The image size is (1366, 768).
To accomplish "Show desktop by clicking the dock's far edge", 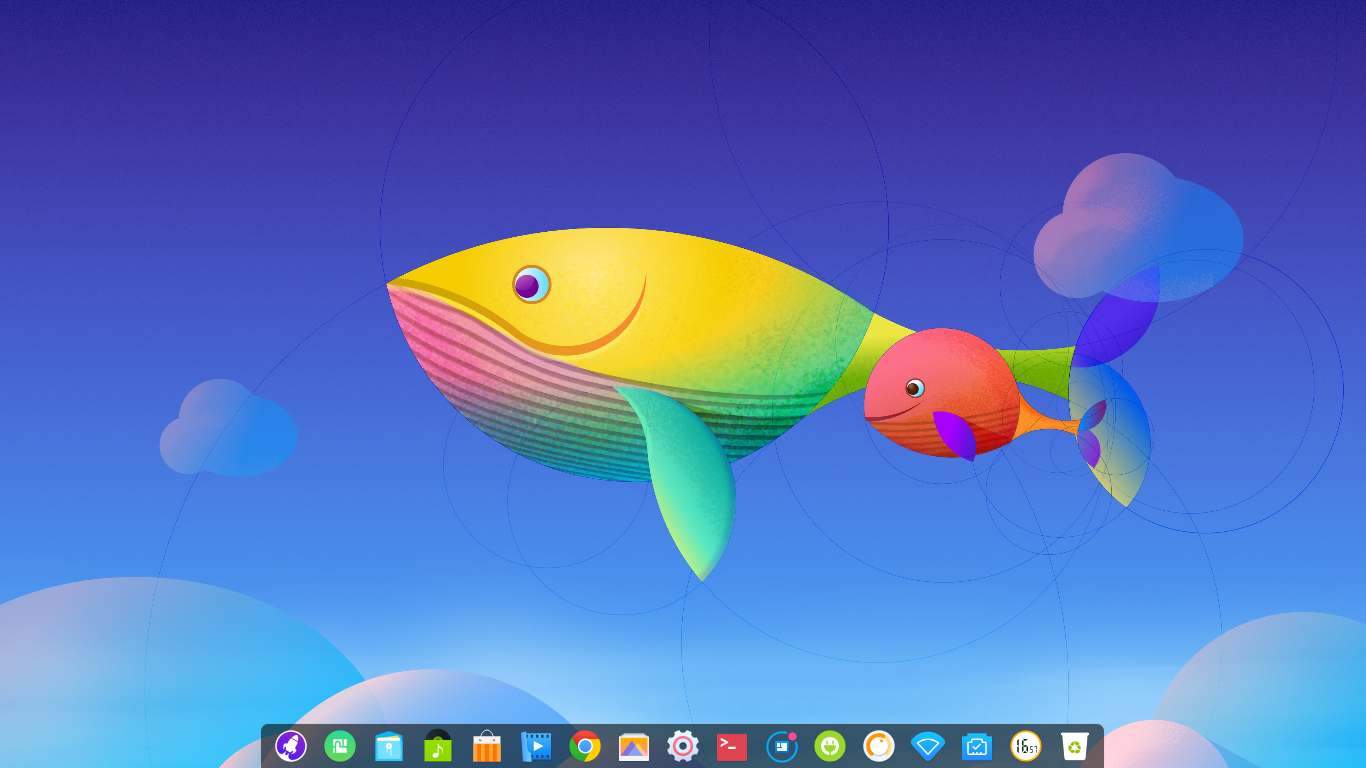I will pos(1100,746).
